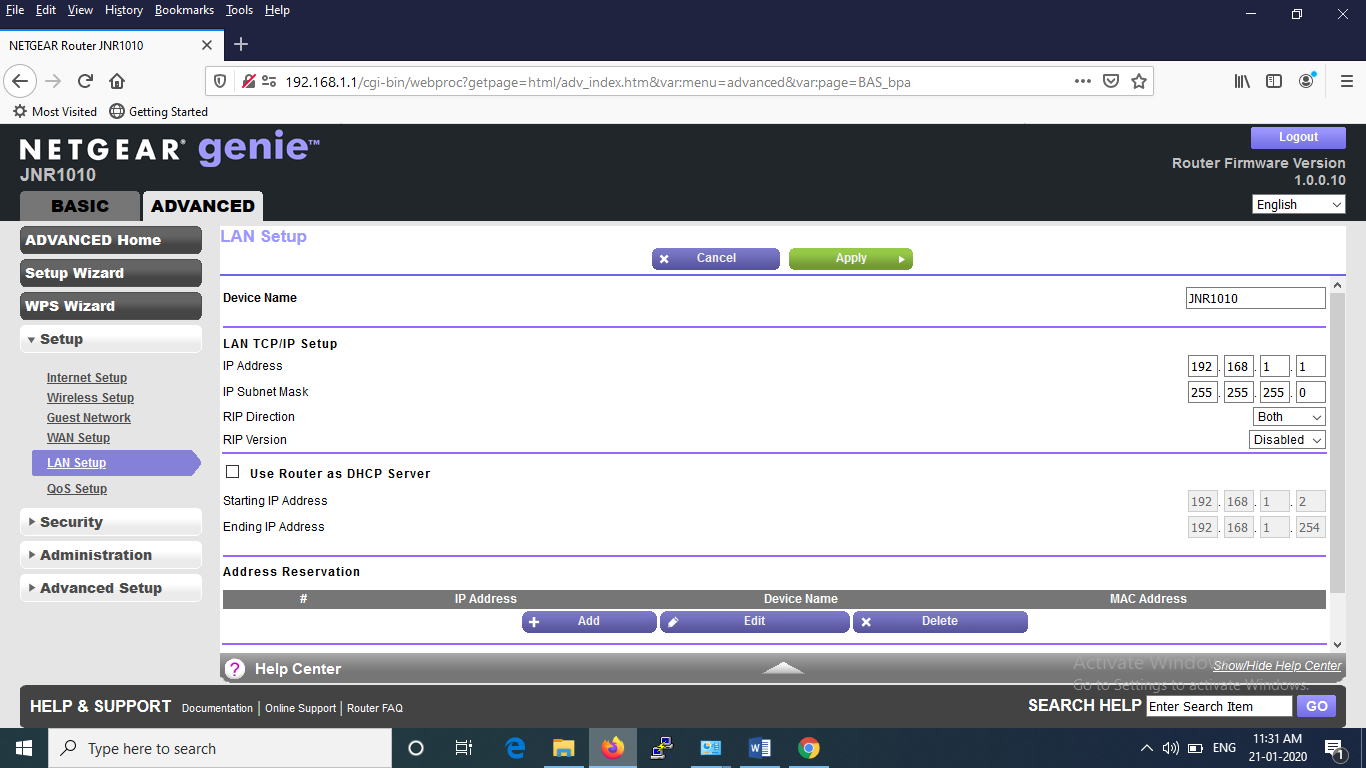Viewport: 1366px width, 768px height.
Task: Open the notification center icon
Action: (x=1333, y=748)
